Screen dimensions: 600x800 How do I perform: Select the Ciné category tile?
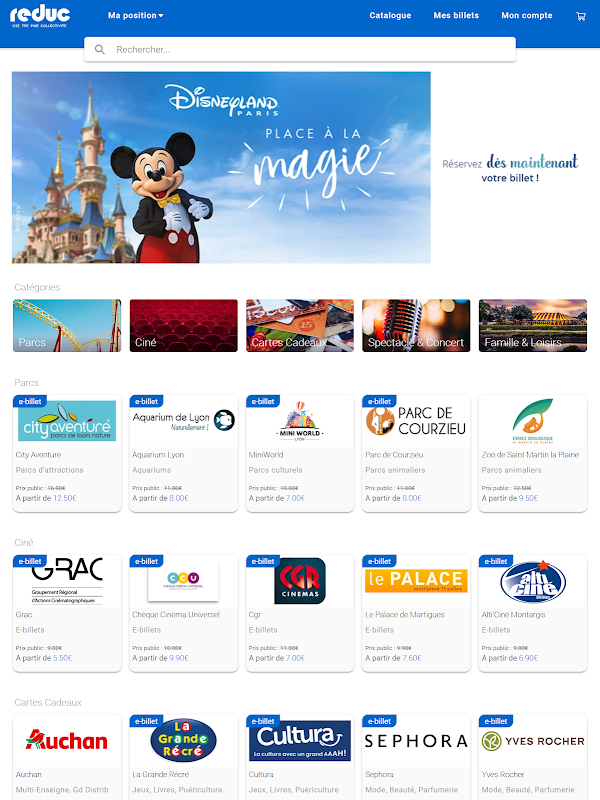coord(184,326)
